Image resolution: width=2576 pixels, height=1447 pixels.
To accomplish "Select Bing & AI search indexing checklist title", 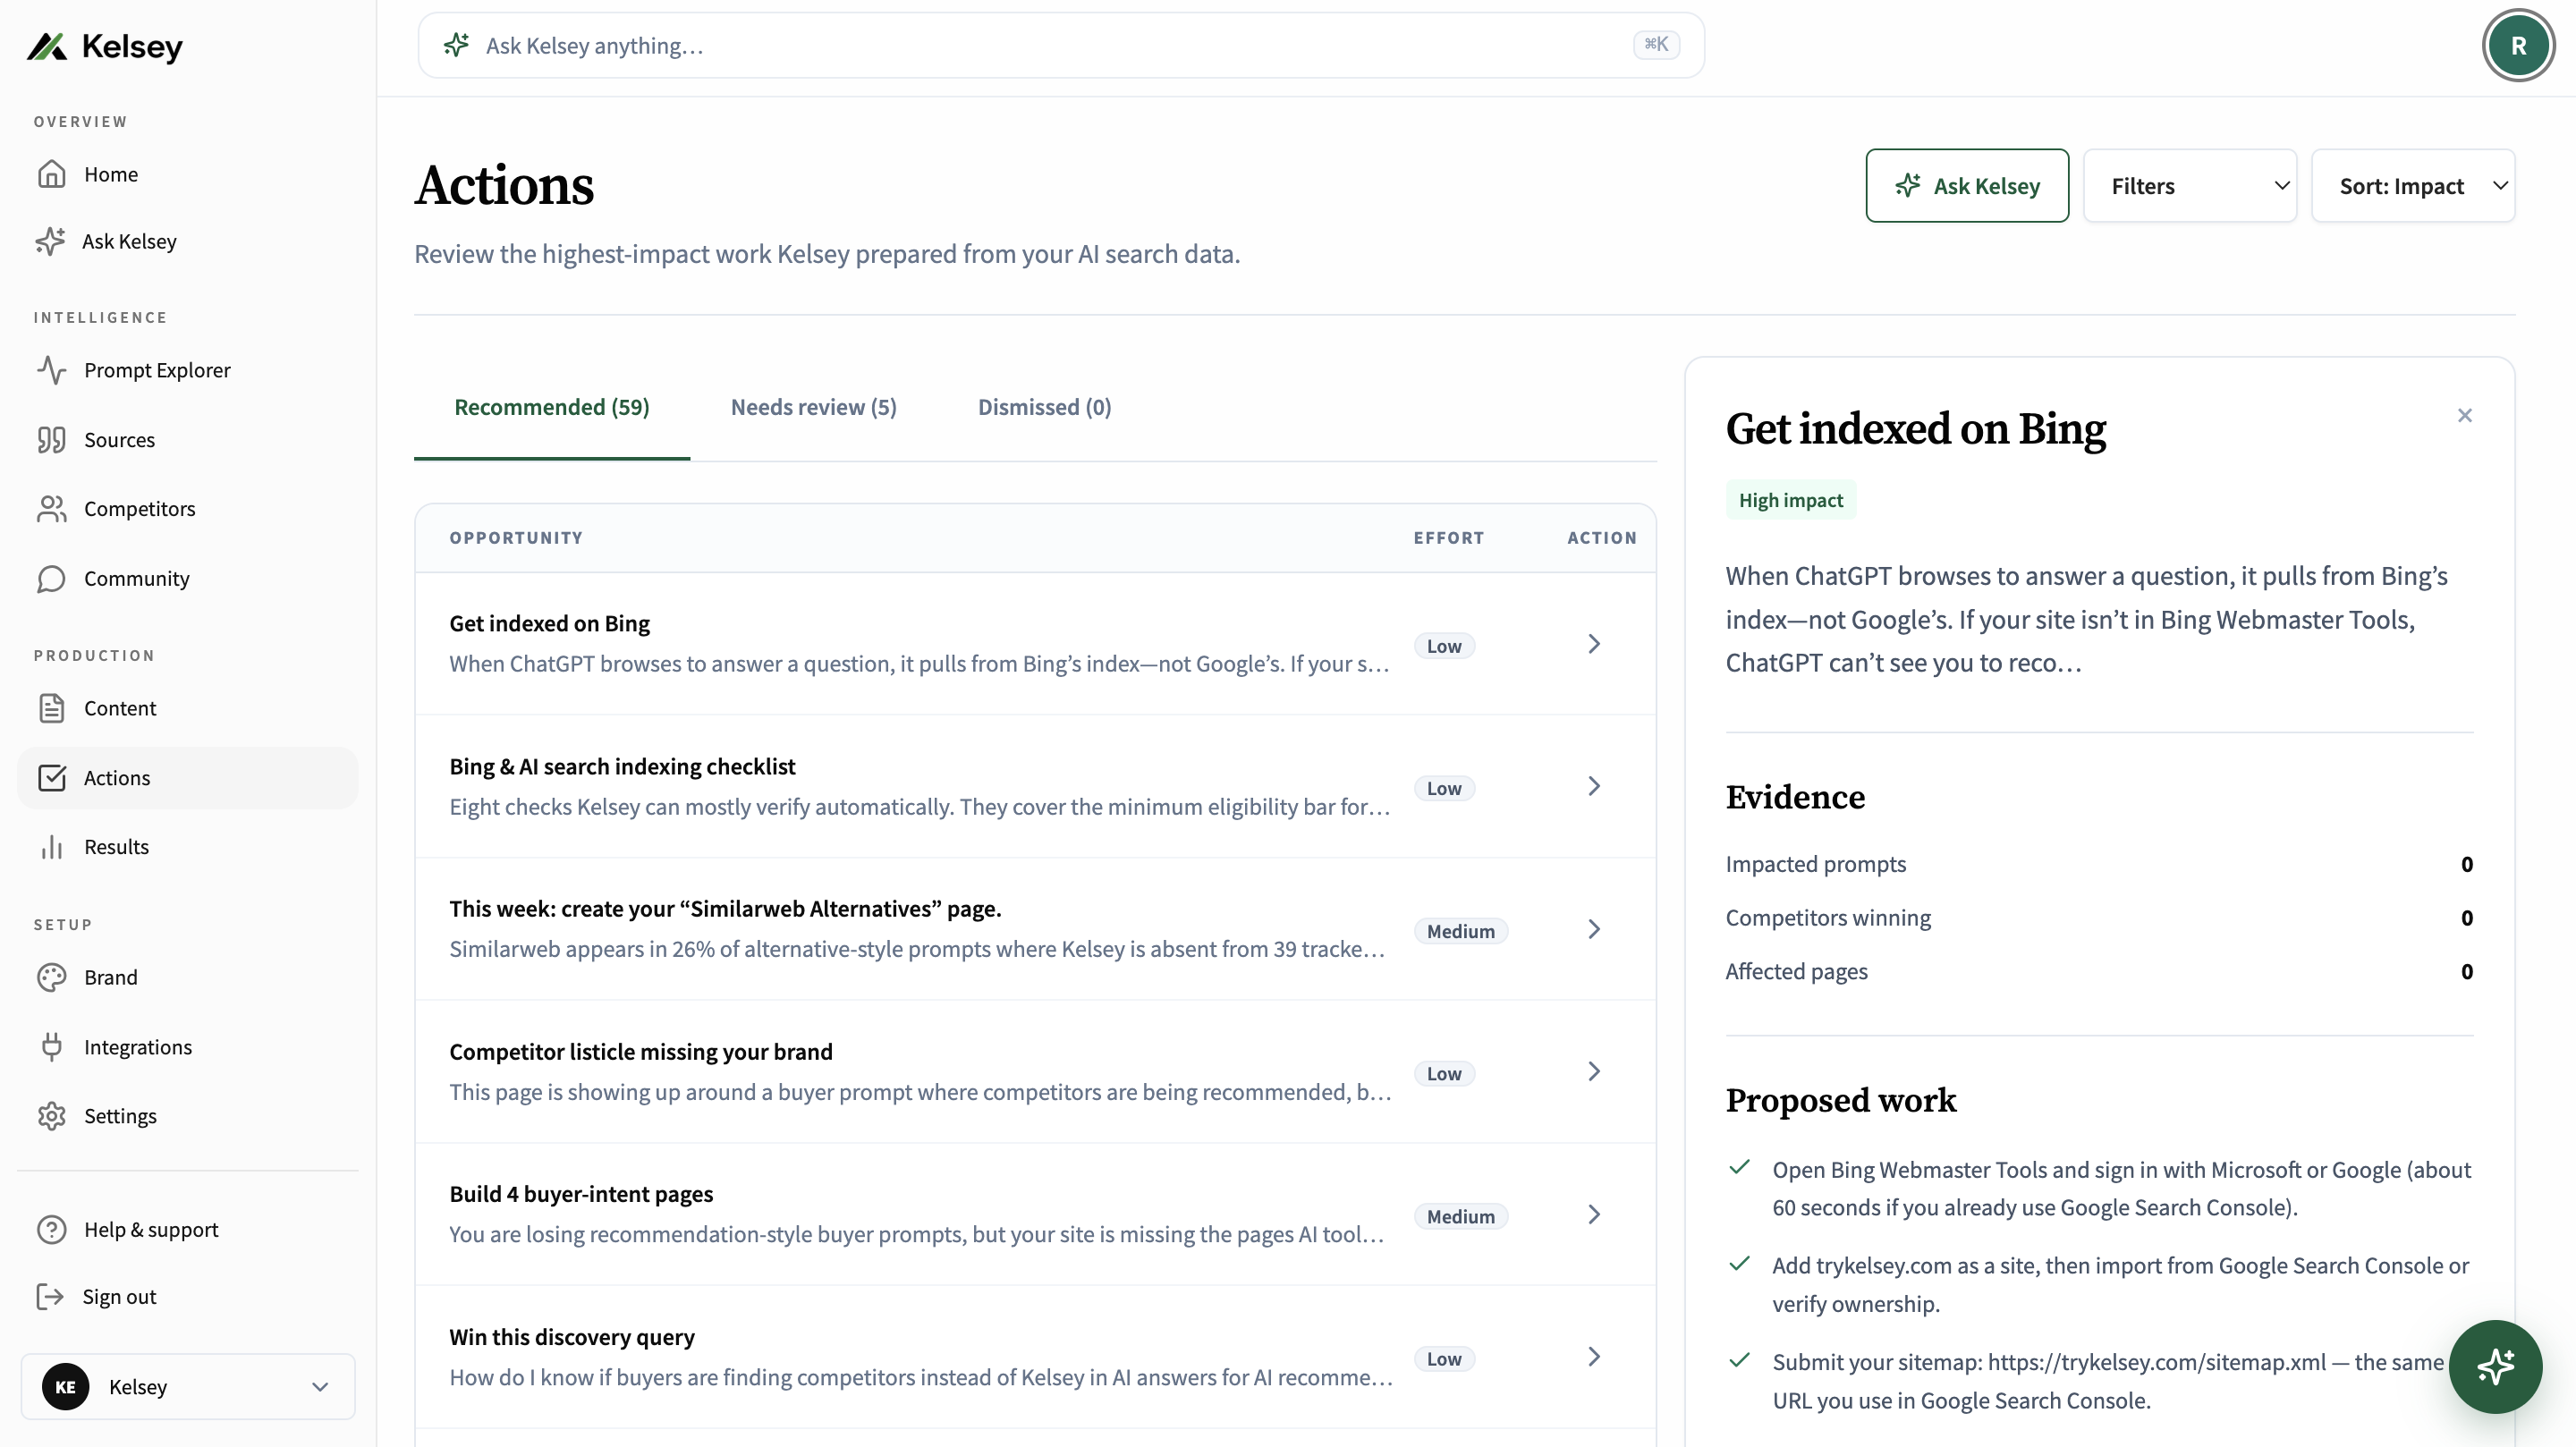I will click(x=622, y=766).
